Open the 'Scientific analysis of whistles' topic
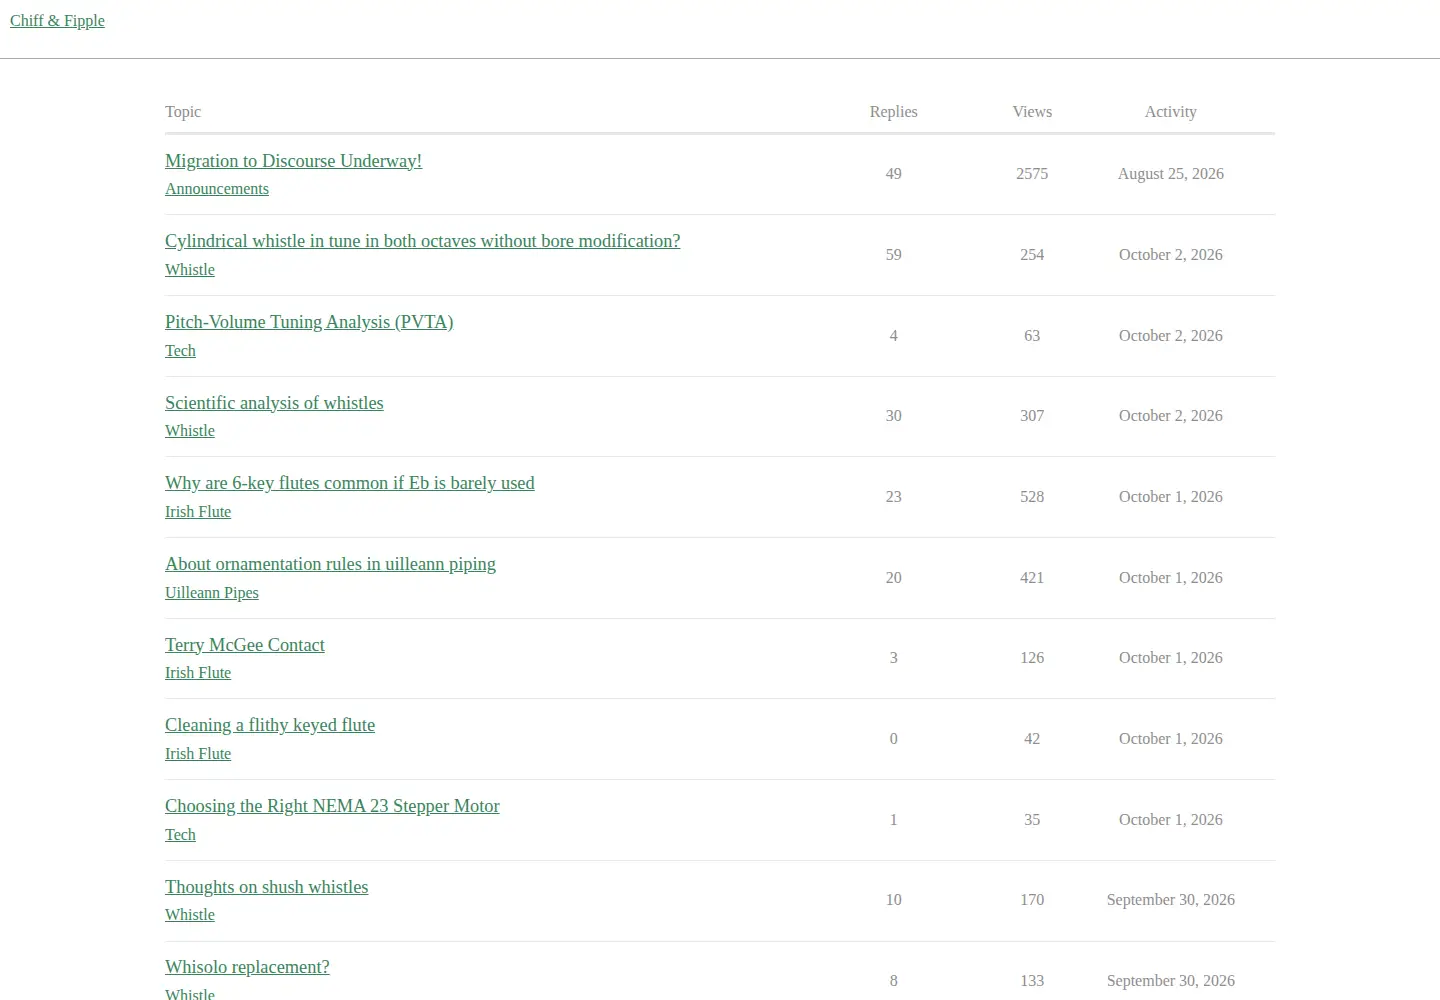 274,403
